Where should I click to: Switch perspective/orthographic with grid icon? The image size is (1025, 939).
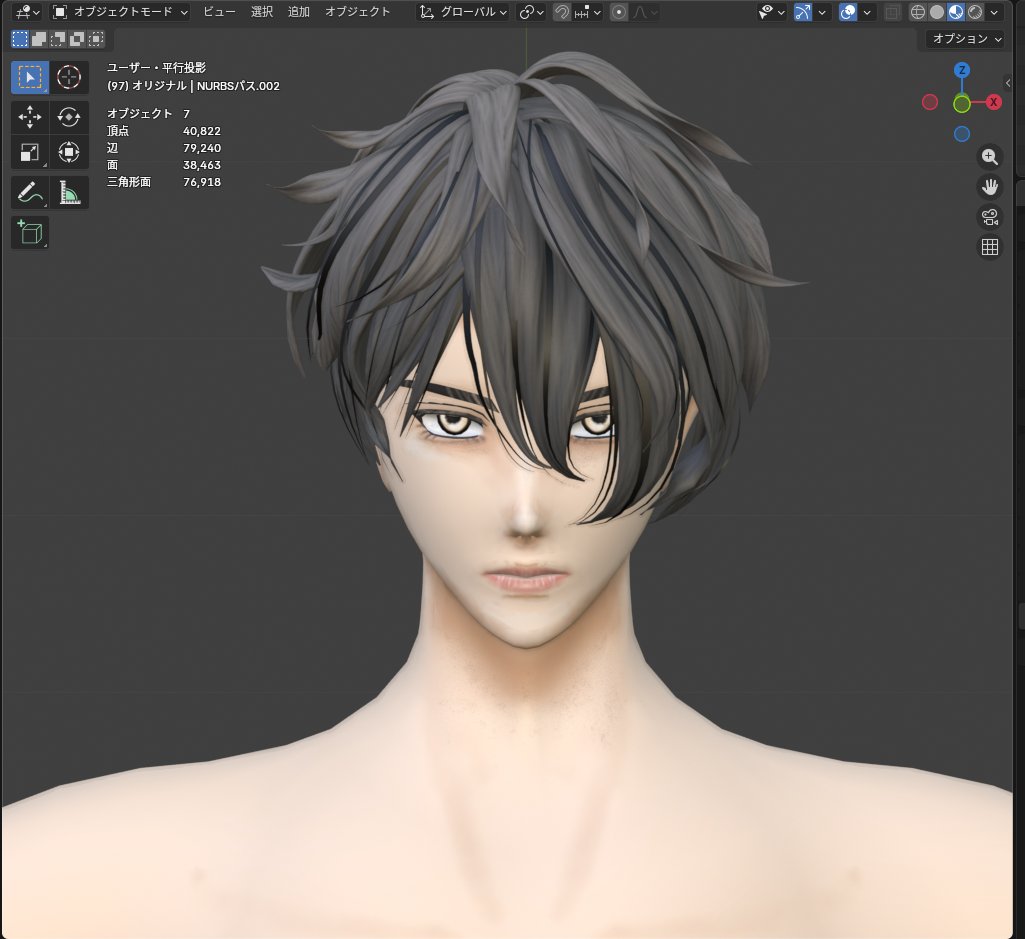click(x=990, y=247)
